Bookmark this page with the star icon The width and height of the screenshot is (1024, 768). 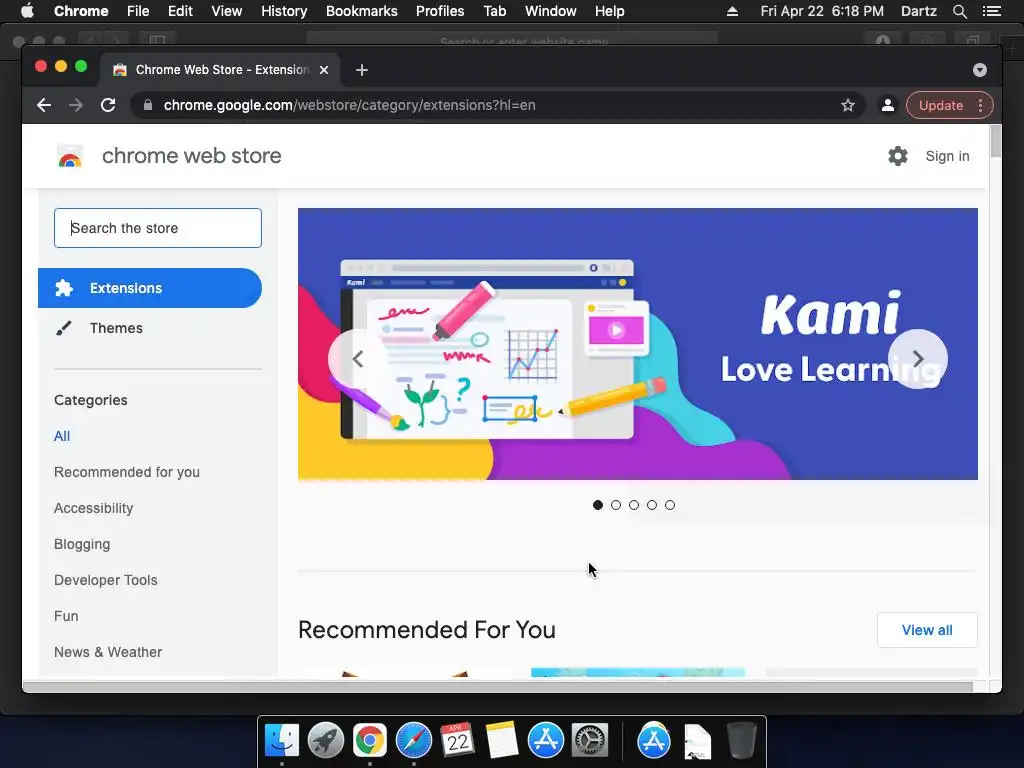click(848, 105)
